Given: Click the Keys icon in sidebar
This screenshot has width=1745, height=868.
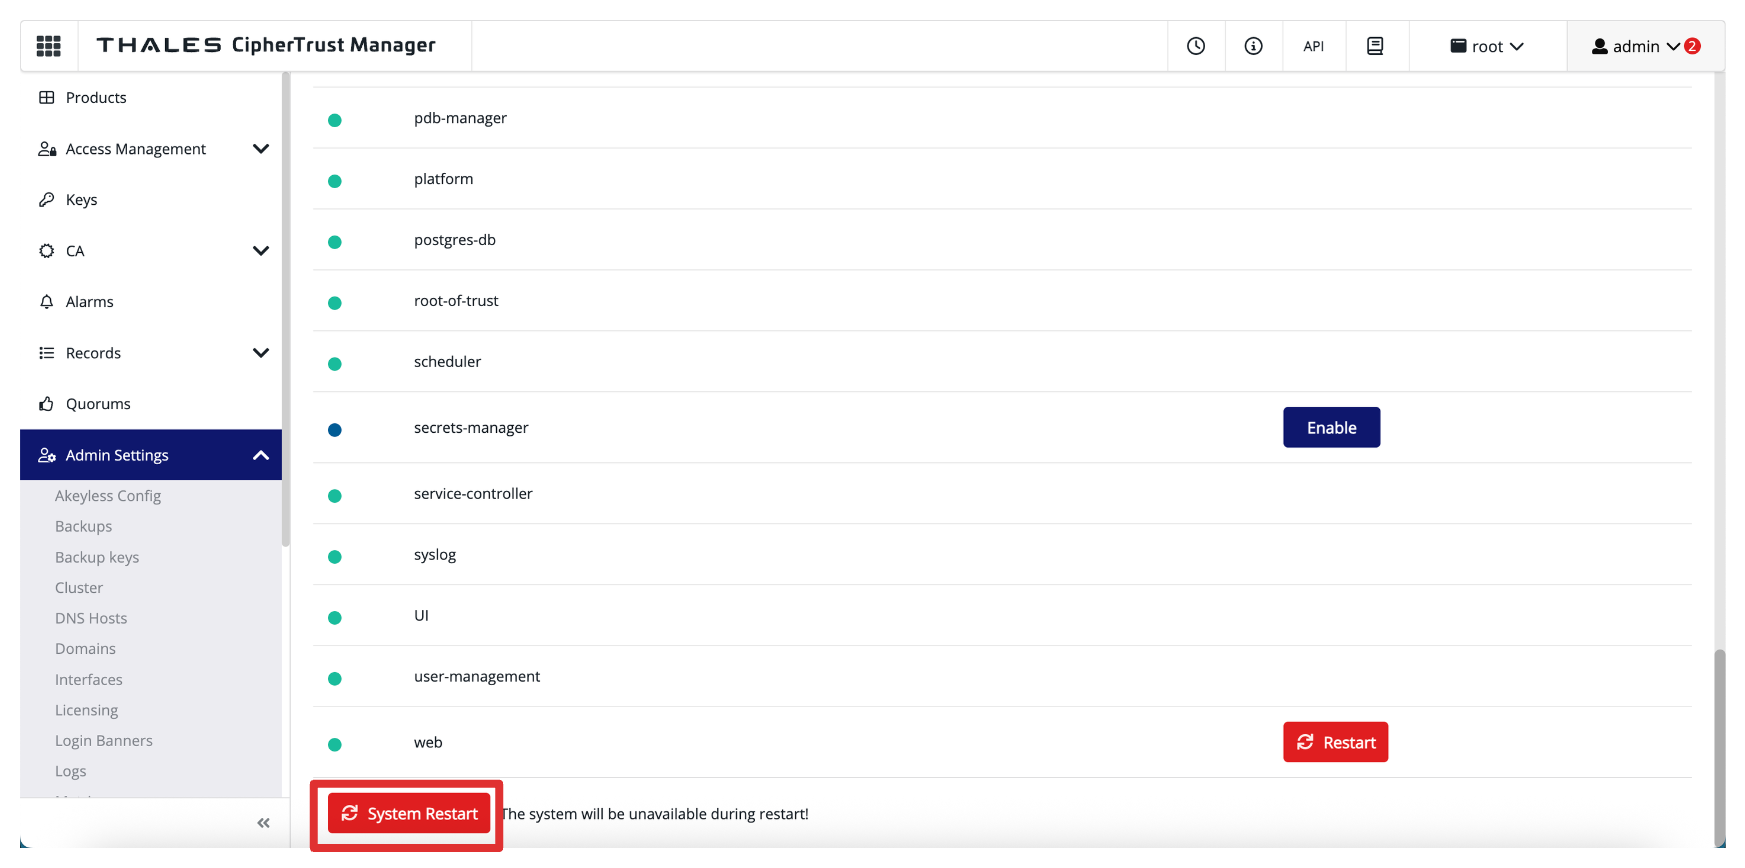Looking at the screenshot, I should (47, 200).
